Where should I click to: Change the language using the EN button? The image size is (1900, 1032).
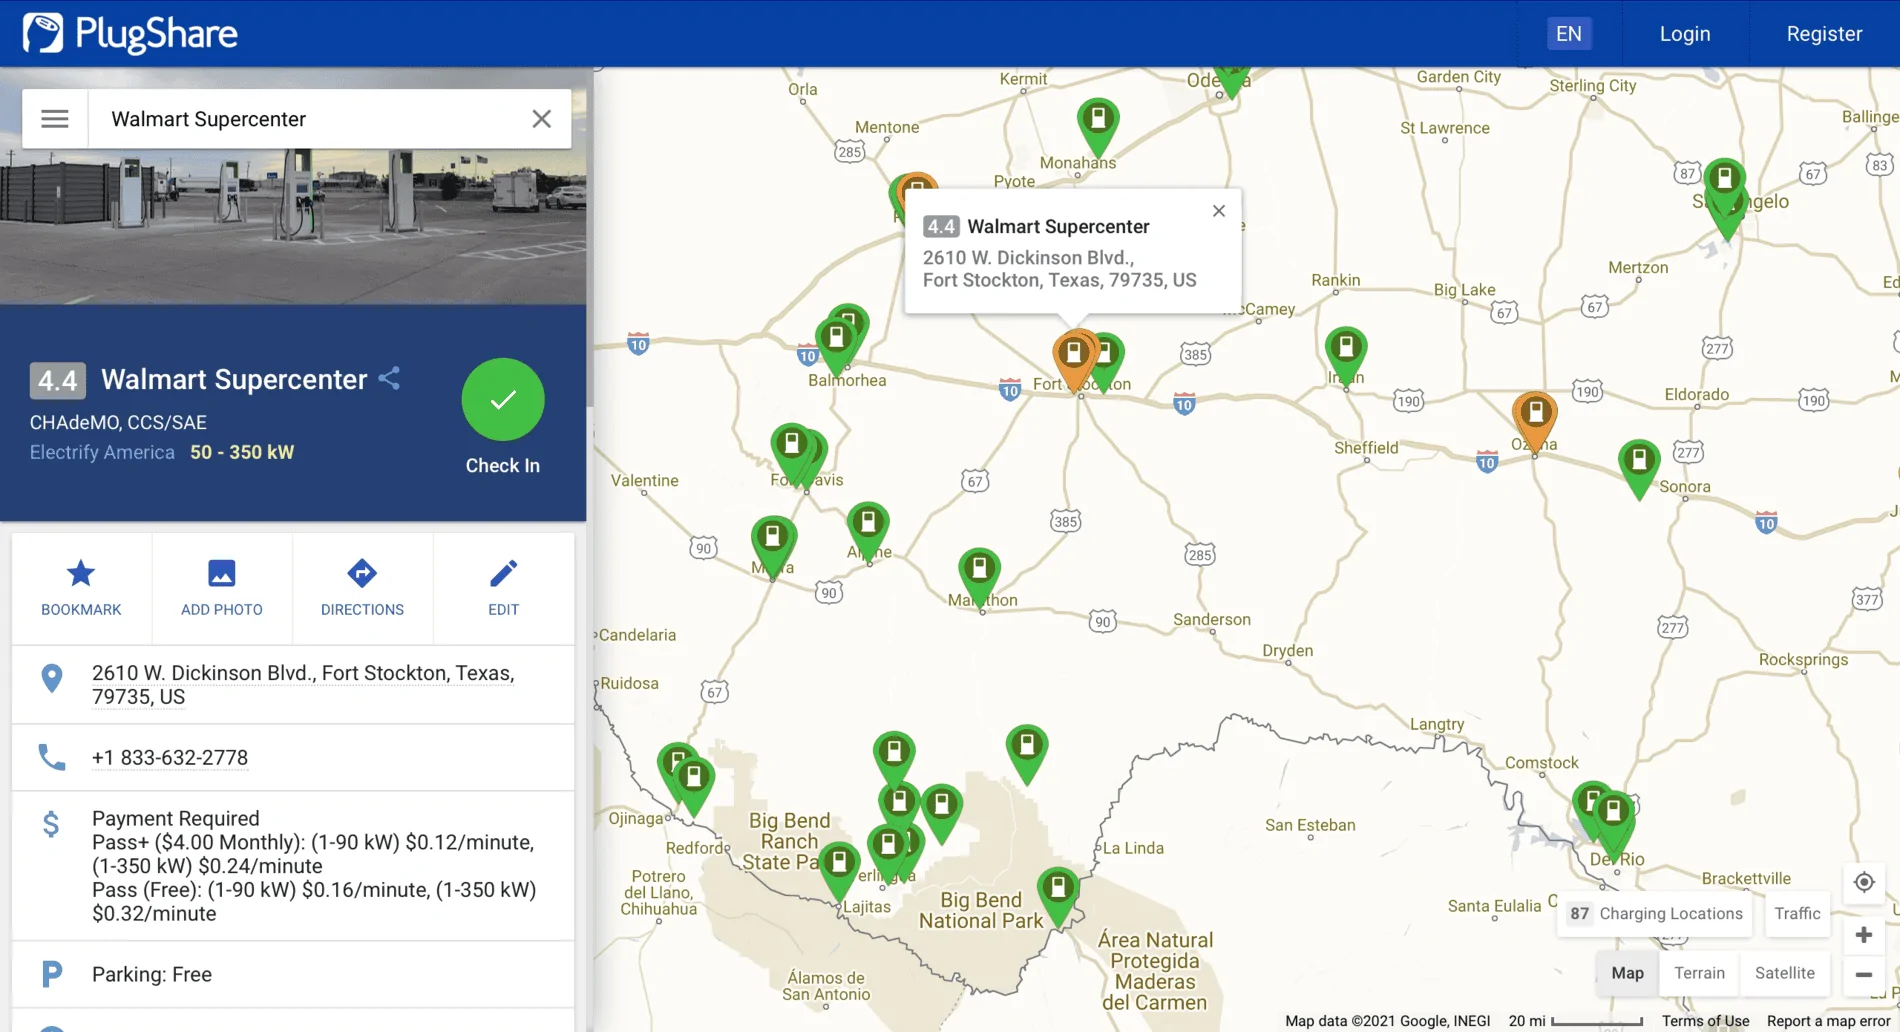1568,34
